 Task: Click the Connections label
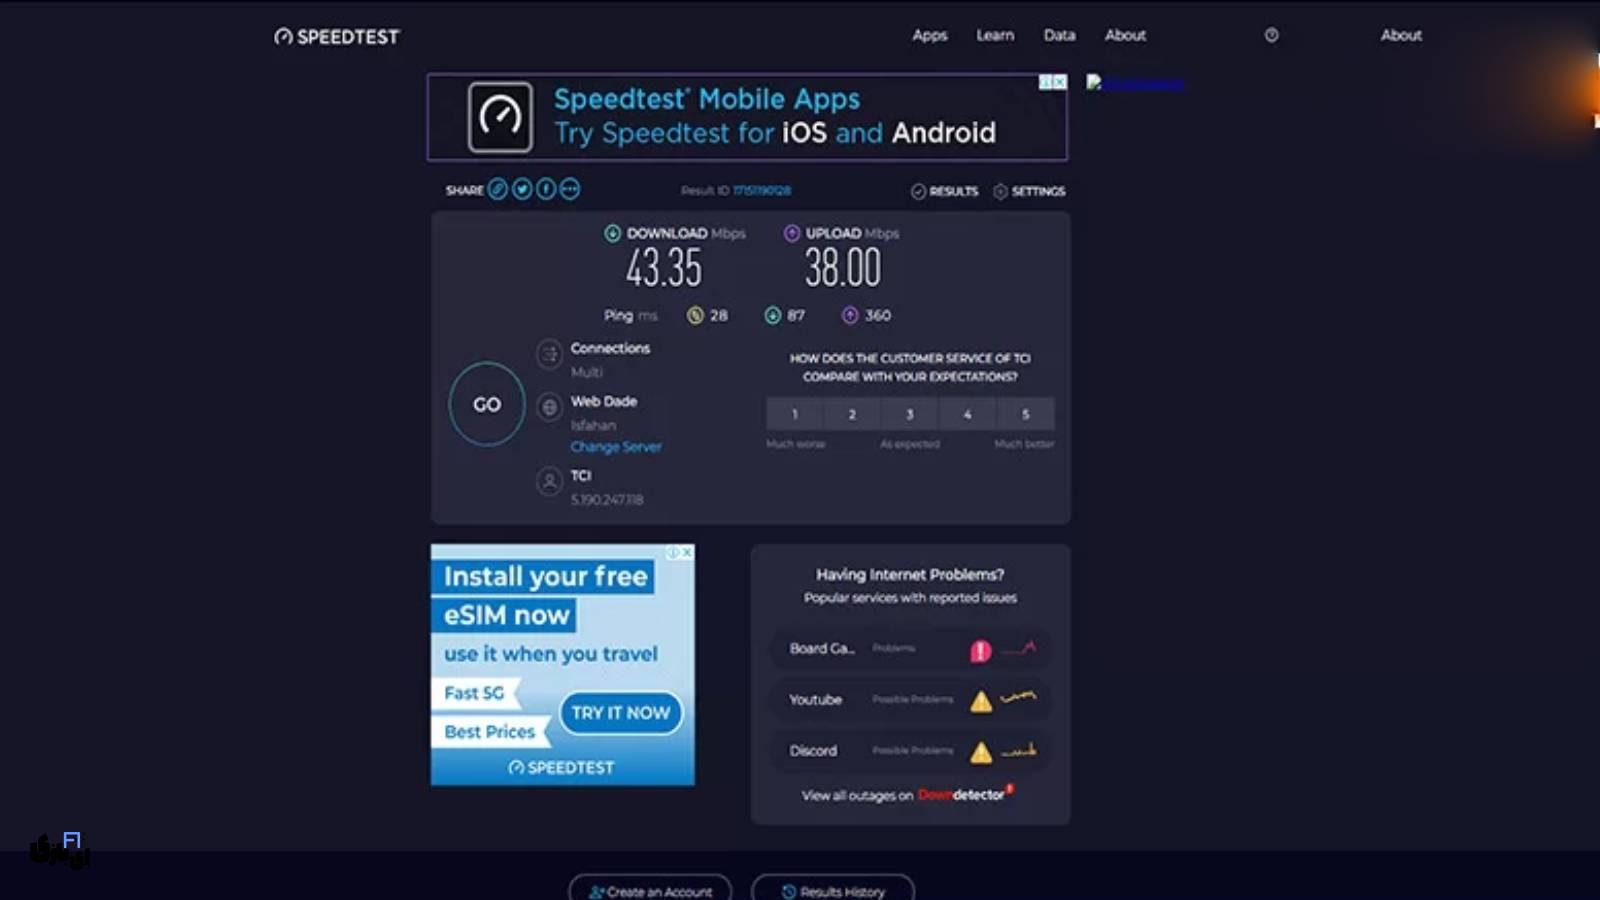610,348
